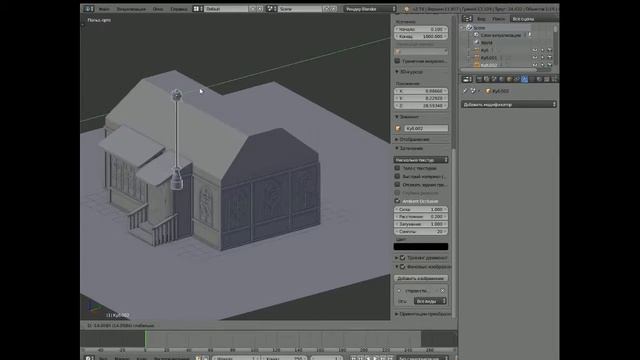Open the 'Все сцены' outliner display dropdown

click(x=535, y=19)
